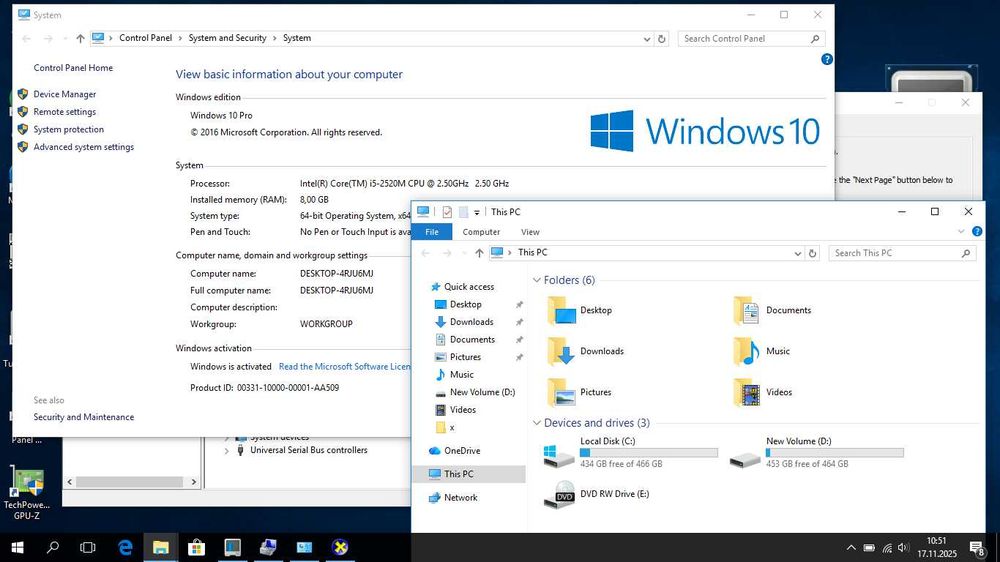Collapse the Folders (6) group

(536, 280)
